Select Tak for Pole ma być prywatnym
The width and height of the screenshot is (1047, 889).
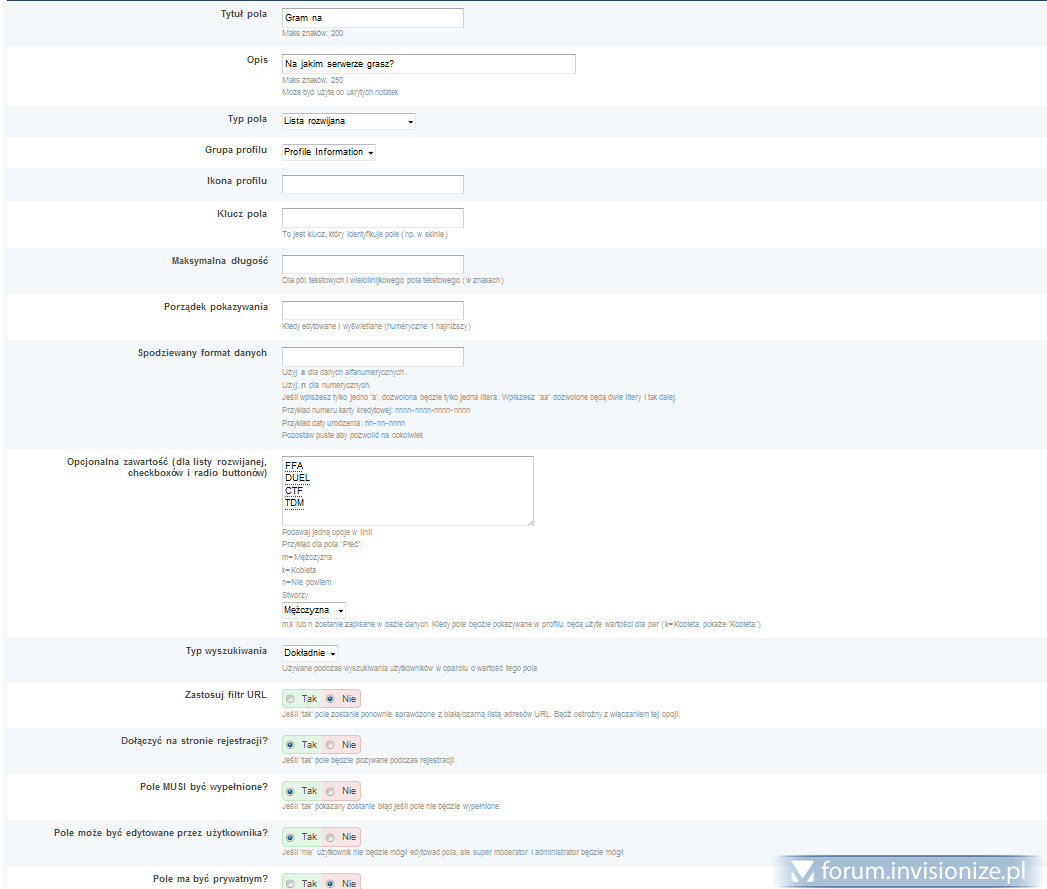(291, 883)
